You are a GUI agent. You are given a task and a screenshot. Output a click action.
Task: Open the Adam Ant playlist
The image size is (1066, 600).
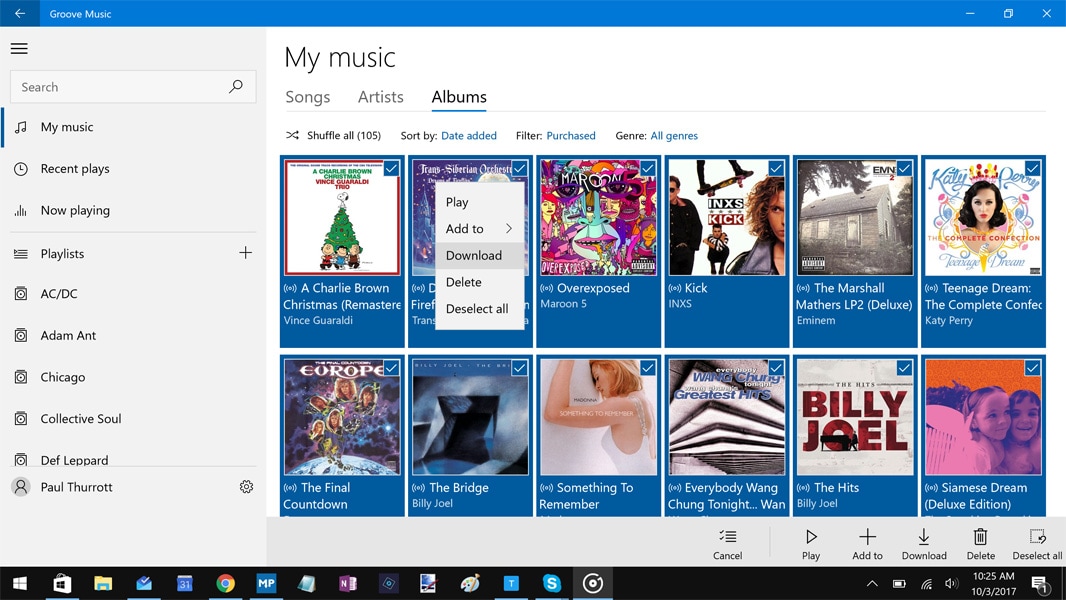[x=133, y=335]
